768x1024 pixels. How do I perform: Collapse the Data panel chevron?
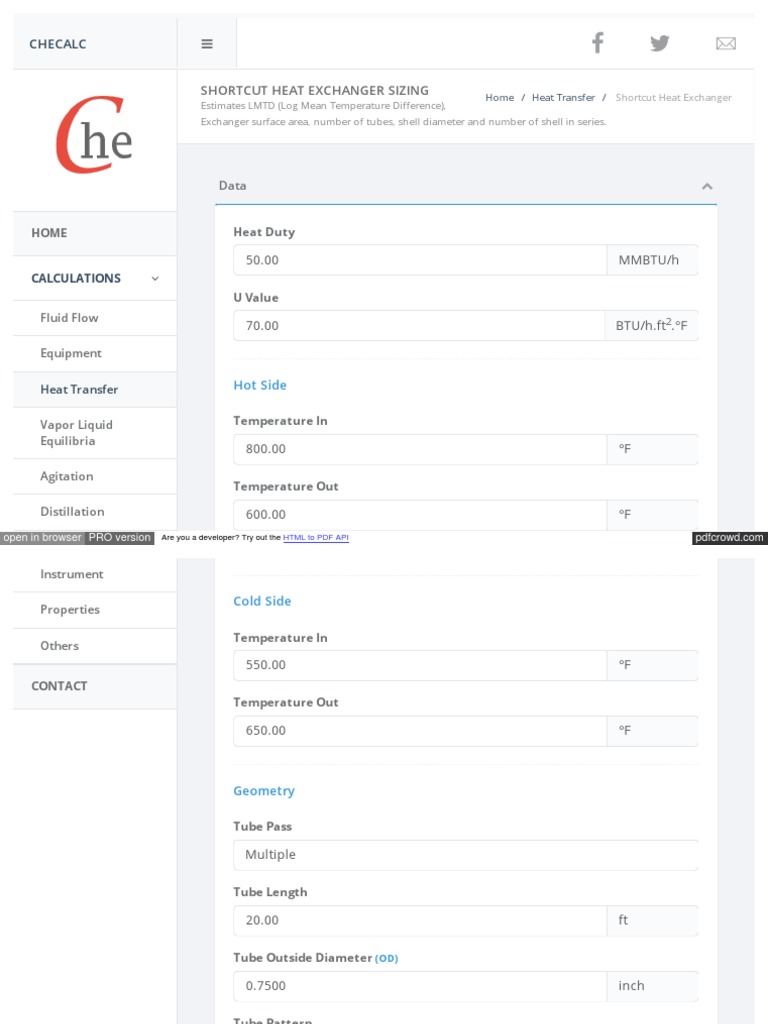(x=707, y=186)
